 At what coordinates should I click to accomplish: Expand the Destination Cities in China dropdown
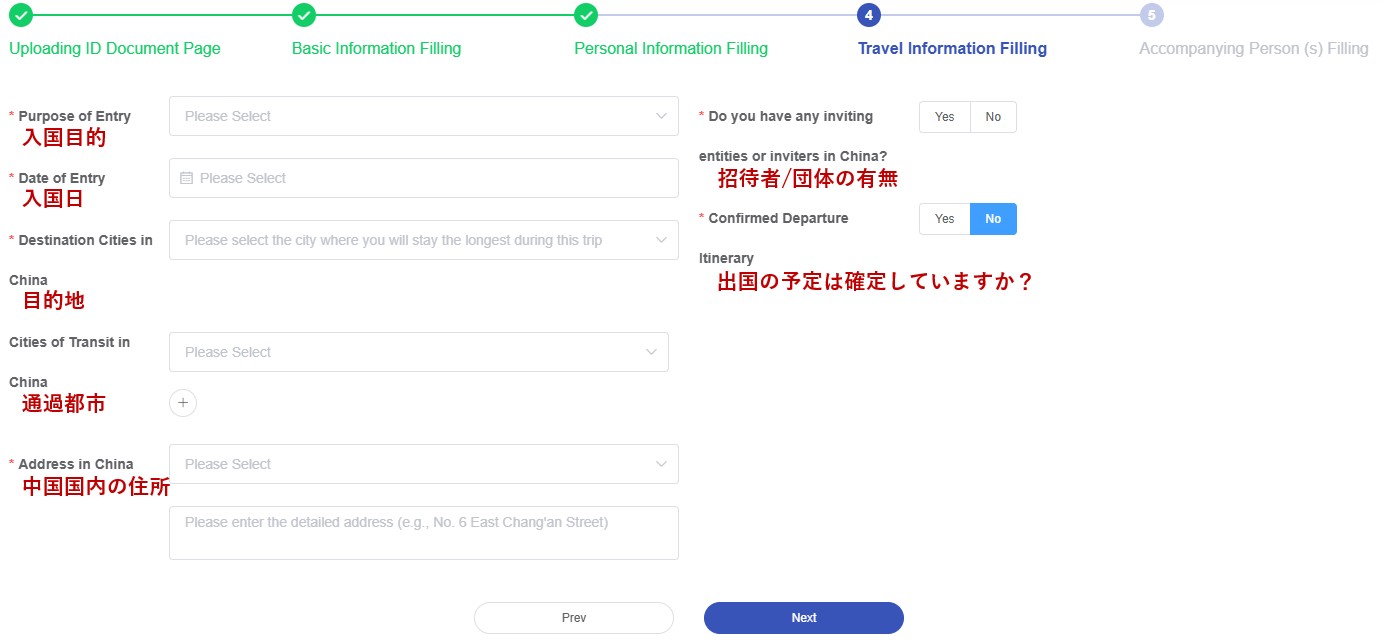pos(423,240)
